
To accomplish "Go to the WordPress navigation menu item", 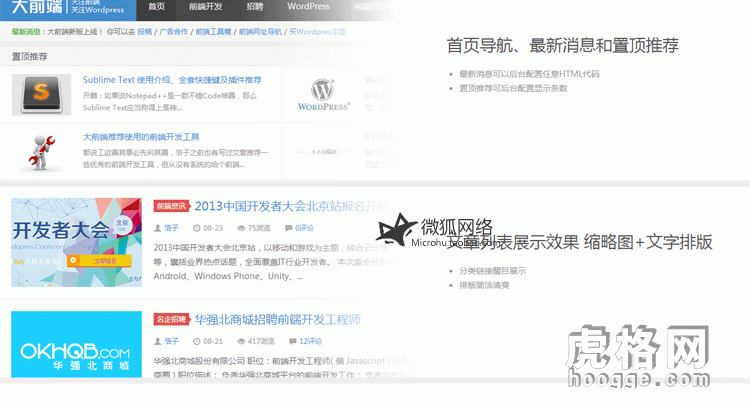I will tap(308, 7).
